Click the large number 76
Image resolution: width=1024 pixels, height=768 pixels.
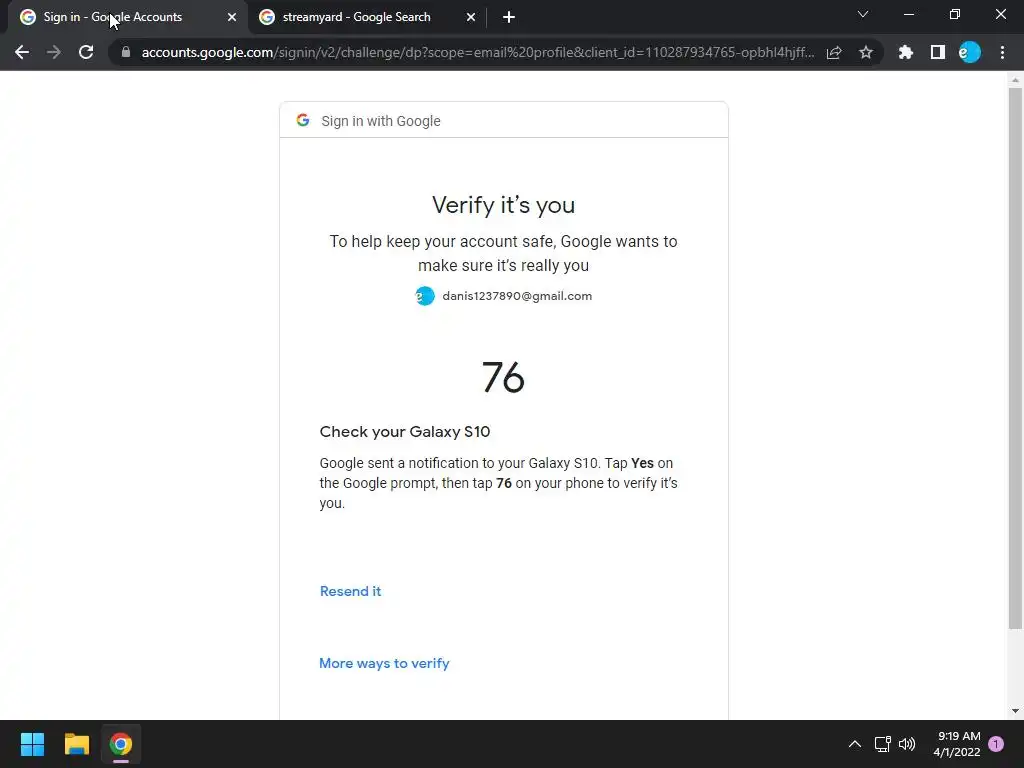coord(504,377)
